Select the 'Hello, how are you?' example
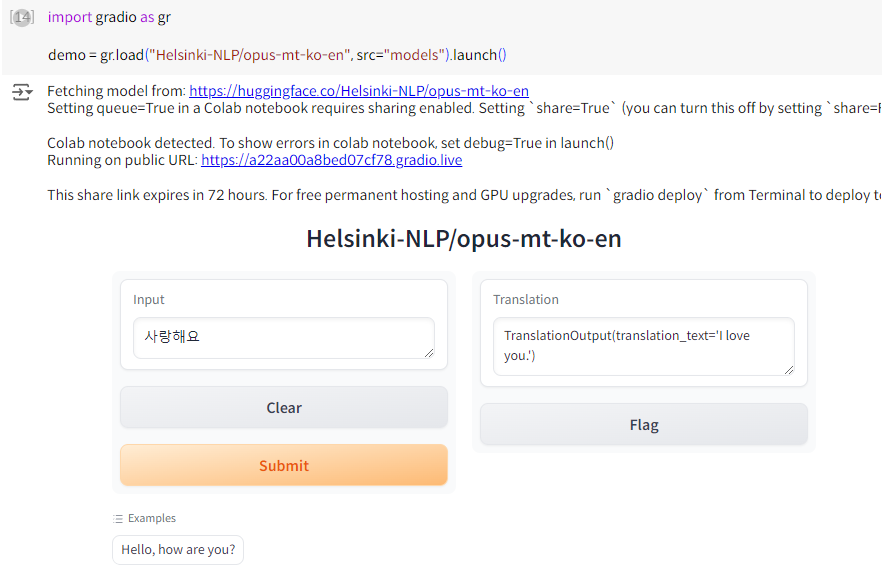885x577 pixels. click(178, 549)
